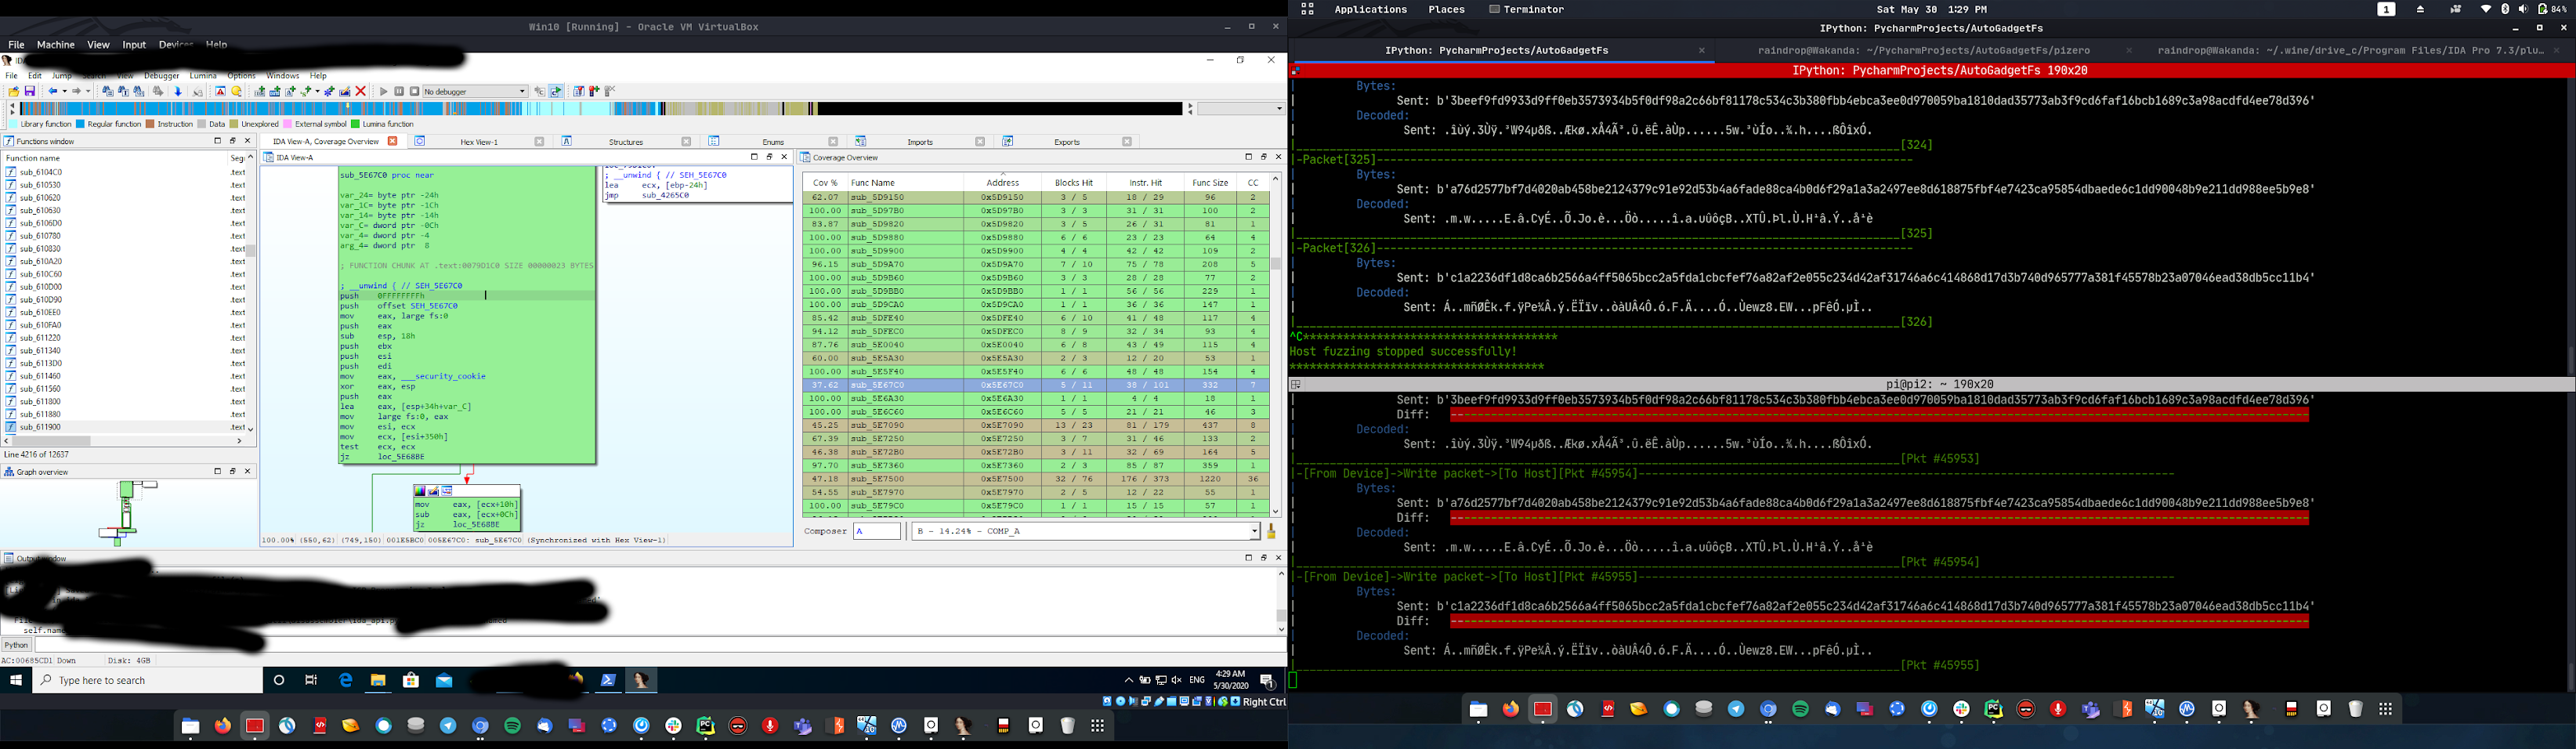Click the Save database floppy icon
This screenshot has width=2576, height=749.
tap(30, 92)
